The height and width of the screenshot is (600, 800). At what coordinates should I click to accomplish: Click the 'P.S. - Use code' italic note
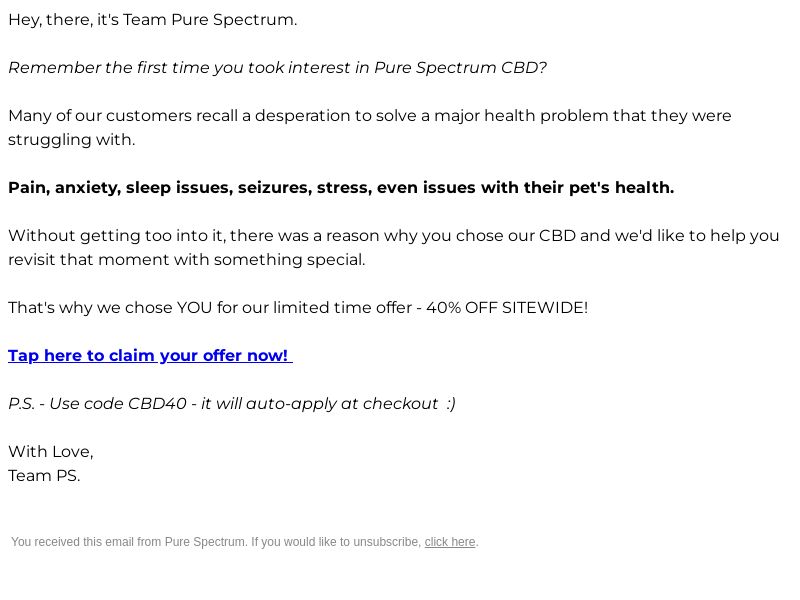click(x=232, y=404)
